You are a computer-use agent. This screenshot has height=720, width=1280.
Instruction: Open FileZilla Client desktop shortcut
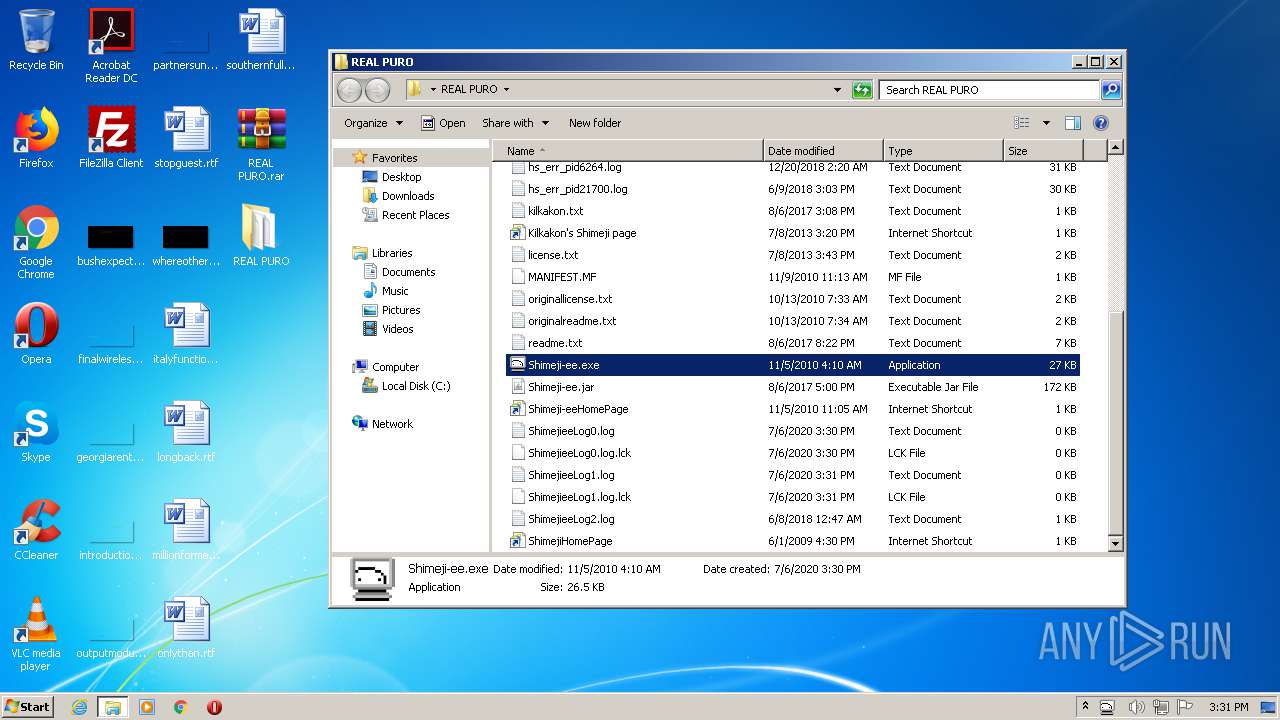pos(111,138)
